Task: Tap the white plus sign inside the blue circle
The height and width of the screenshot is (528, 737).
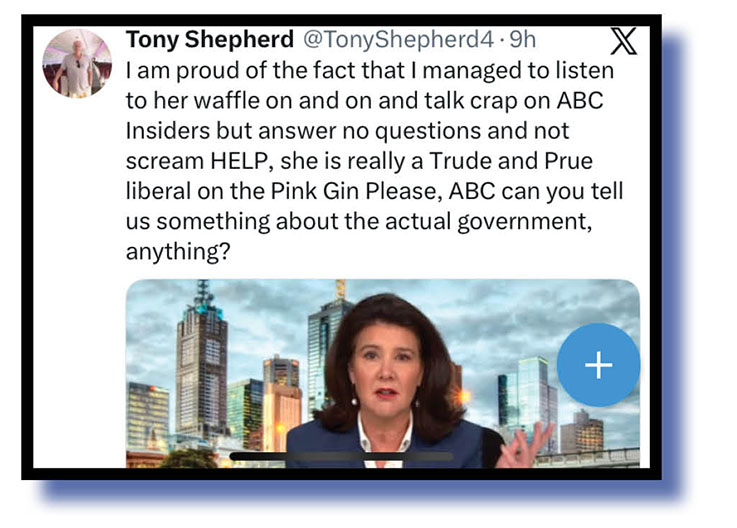Action: (598, 364)
